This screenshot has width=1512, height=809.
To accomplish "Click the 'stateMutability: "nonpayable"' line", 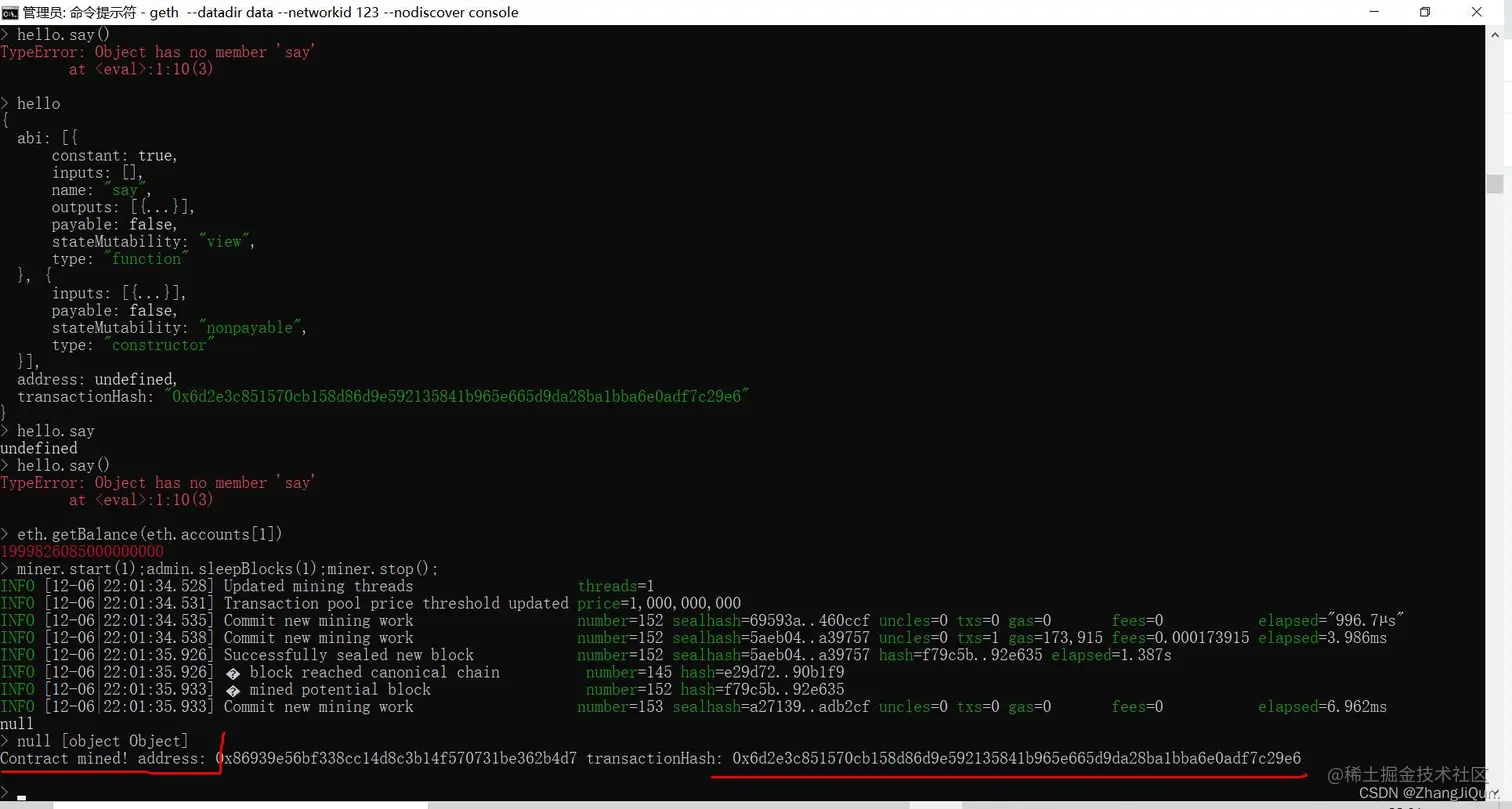I will click(x=179, y=328).
